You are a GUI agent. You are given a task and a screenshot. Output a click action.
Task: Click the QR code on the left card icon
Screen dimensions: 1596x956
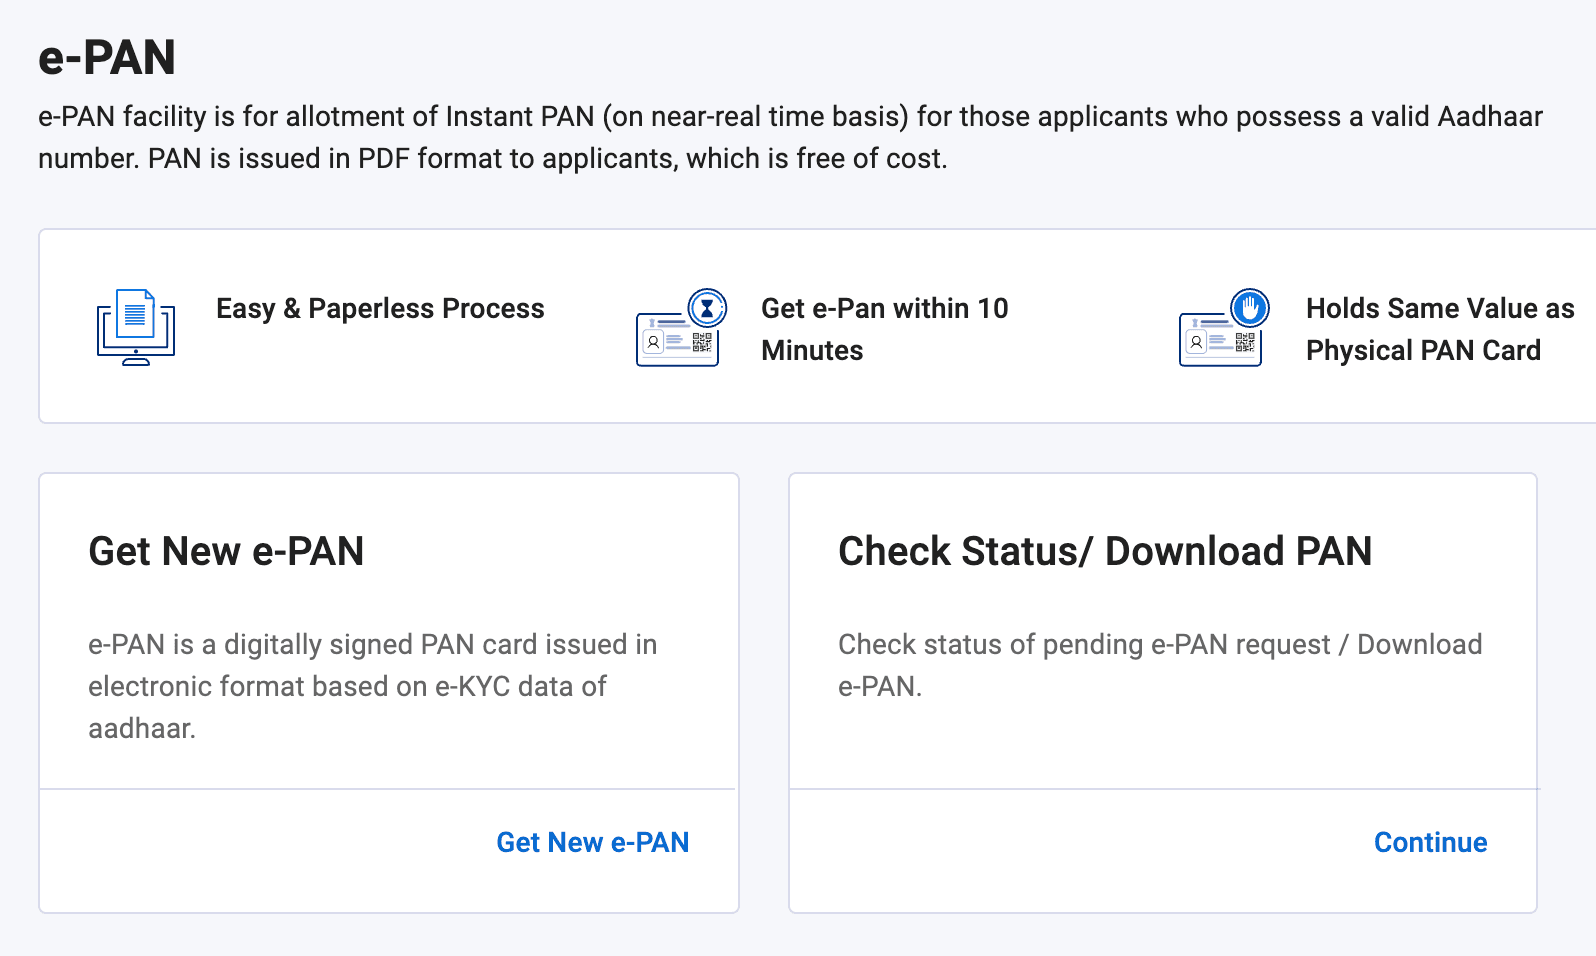(x=701, y=344)
